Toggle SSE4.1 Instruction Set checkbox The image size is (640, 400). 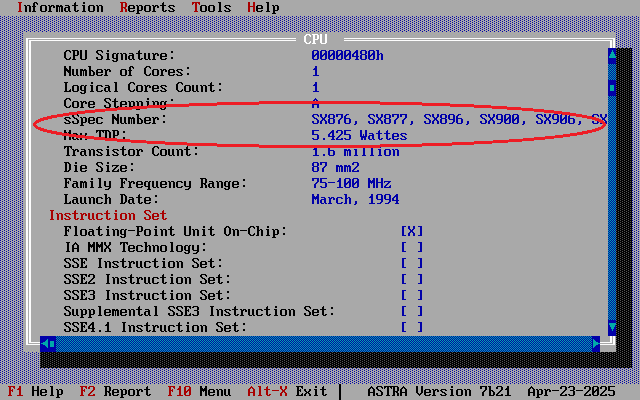point(412,327)
